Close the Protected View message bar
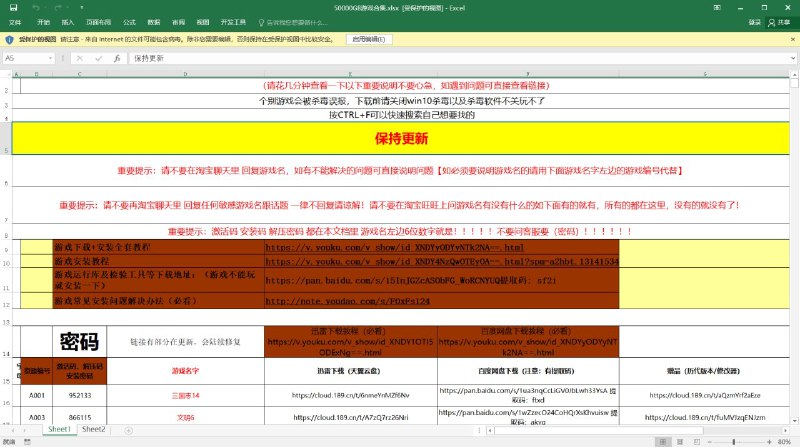 [793, 39]
